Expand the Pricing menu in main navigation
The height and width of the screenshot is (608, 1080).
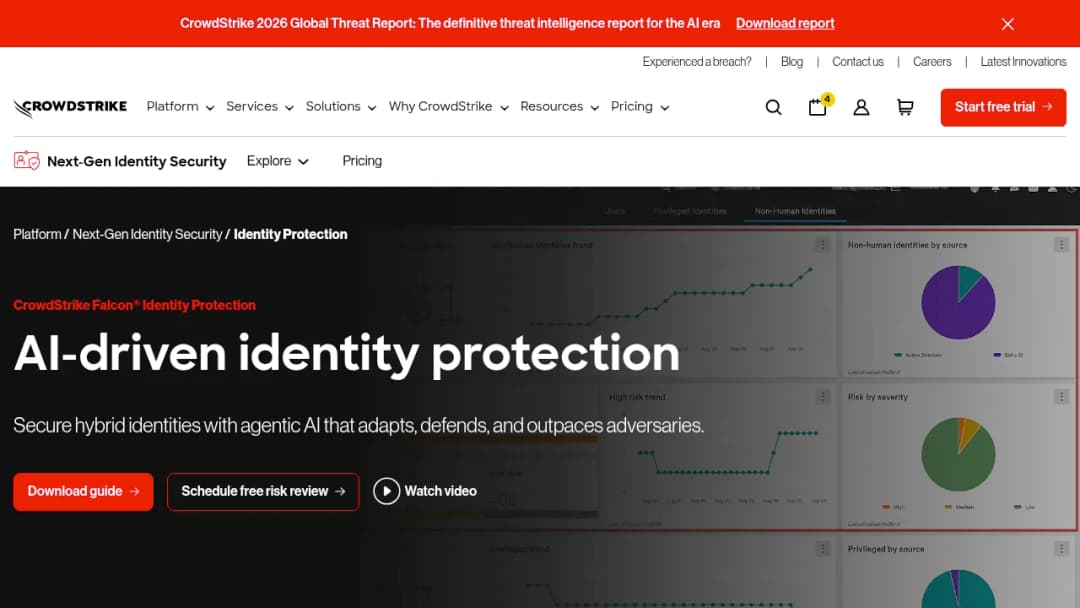tap(640, 107)
